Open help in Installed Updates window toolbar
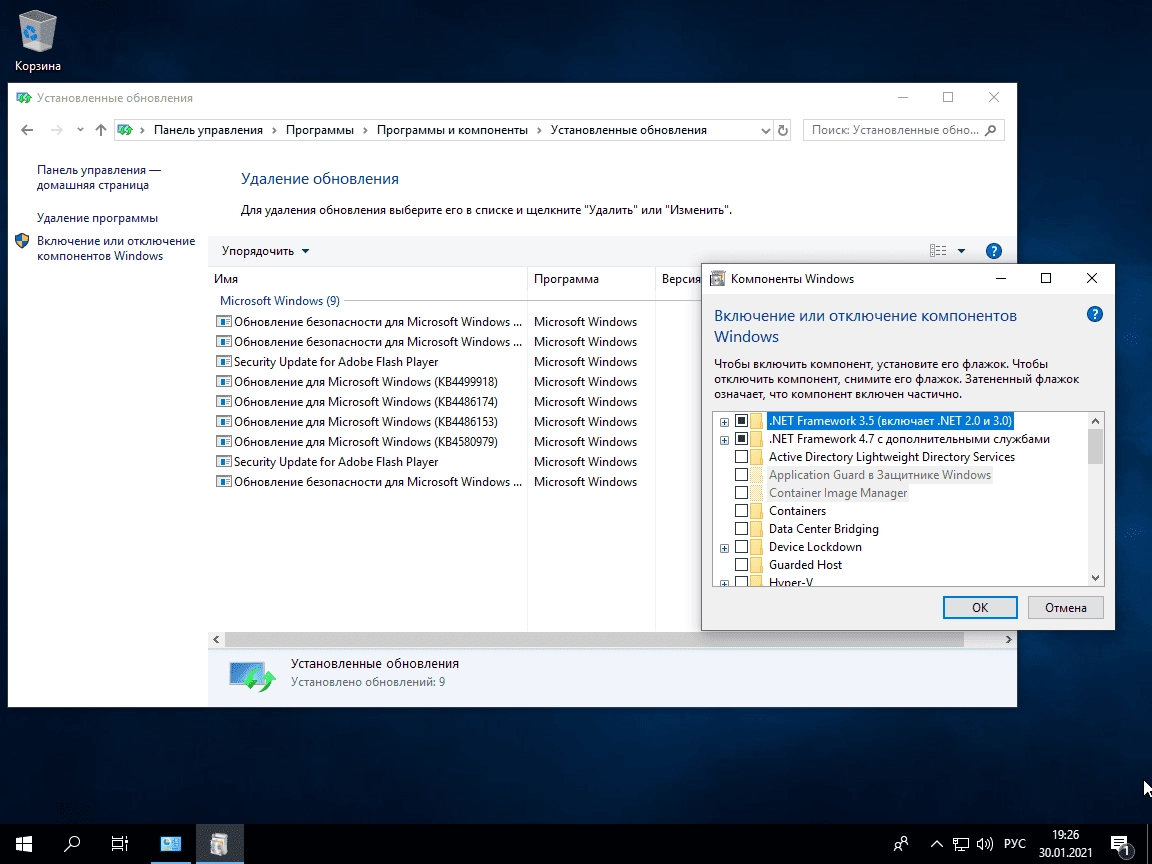The height and width of the screenshot is (864, 1152). [993, 251]
